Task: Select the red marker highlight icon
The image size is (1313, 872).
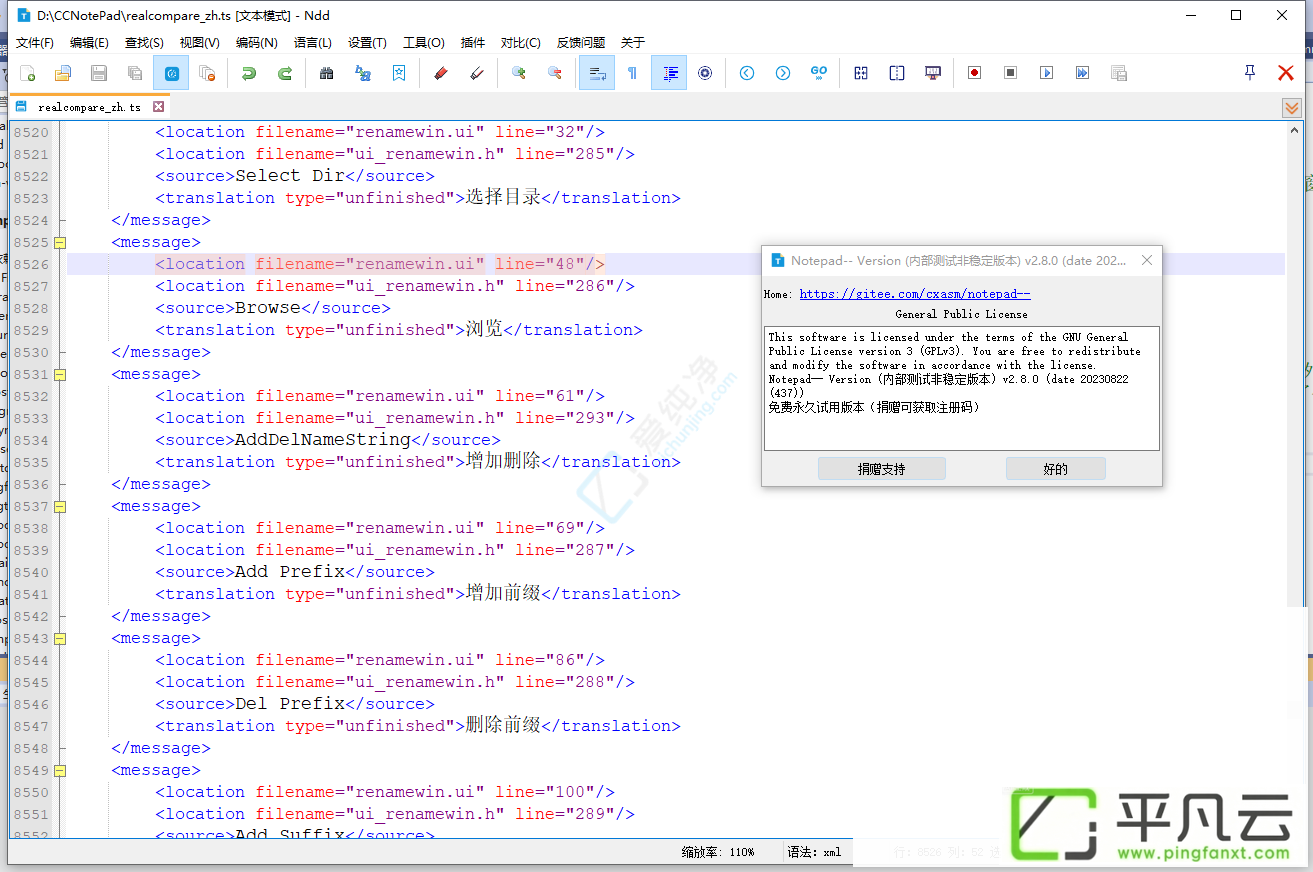Action: pos(440,73)
